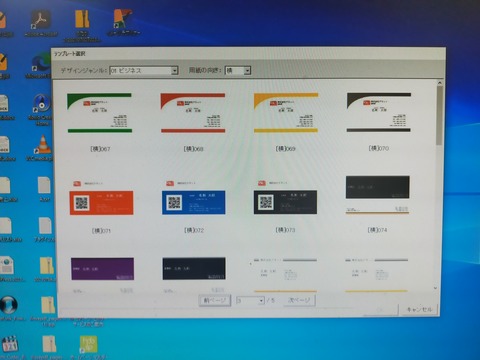The image size is (480, 360).
Task: Open the design genre dropdown showing 01 ビジネス
Action: click(x=144, y=70)
